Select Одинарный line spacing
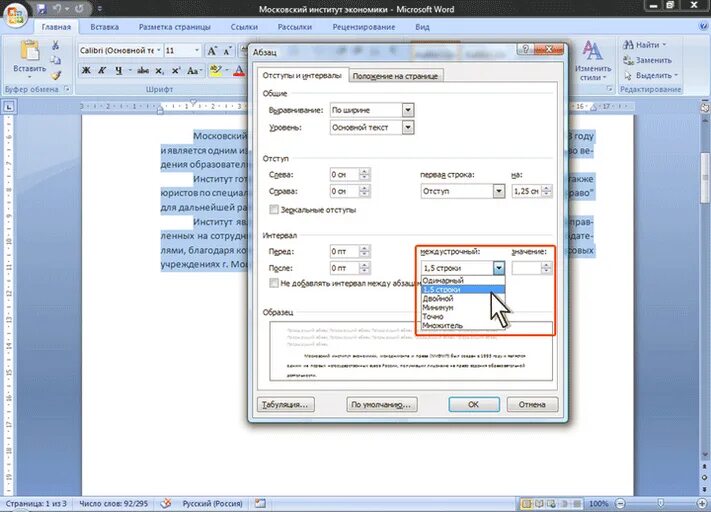This screenshot has width=711, height=512. coord(463,281)
